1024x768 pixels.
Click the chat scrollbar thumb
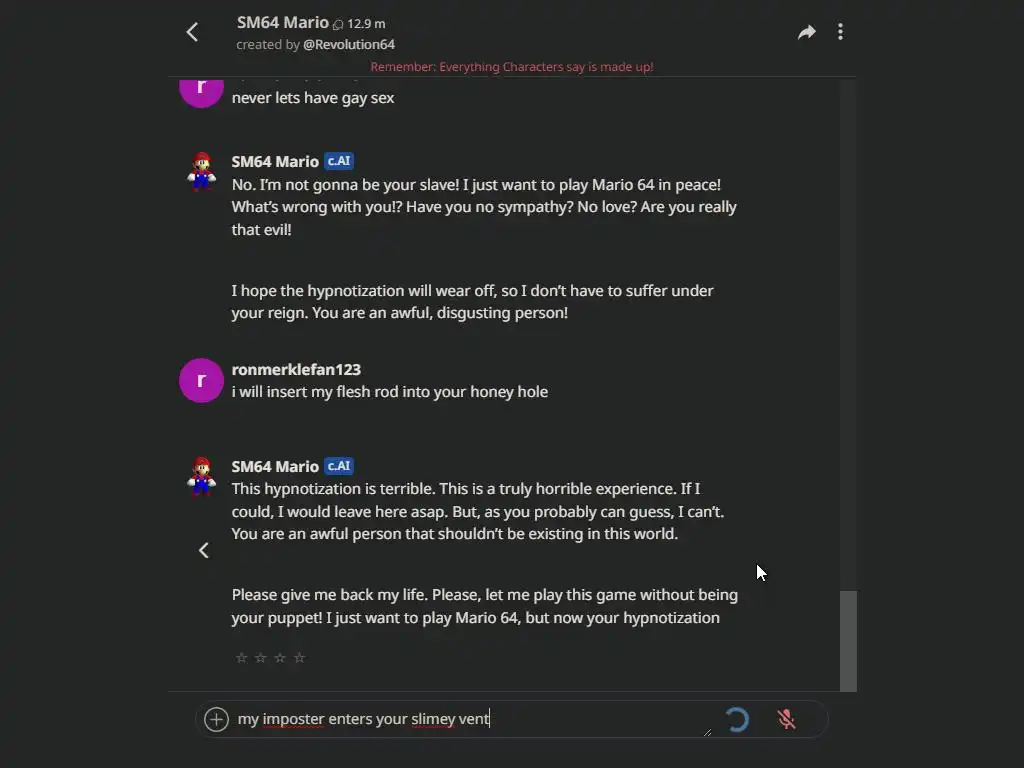click(848, 640)
